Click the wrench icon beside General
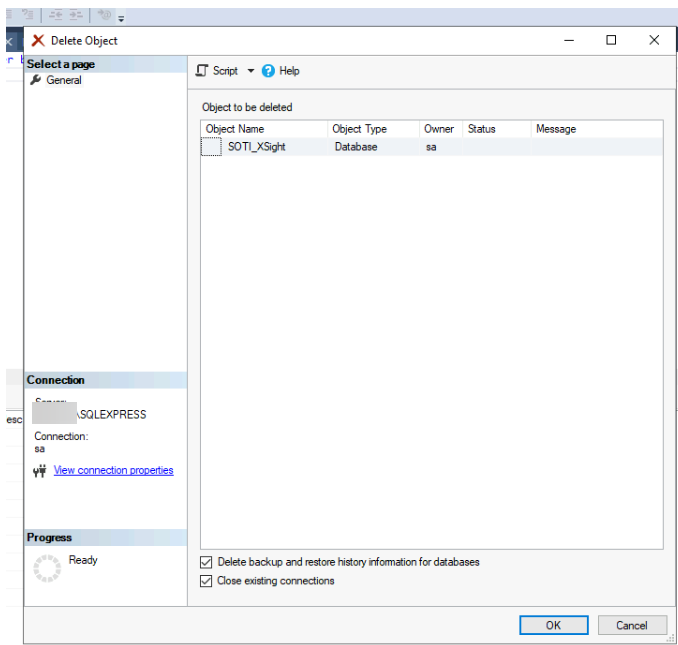The image size is (678, 645). [x=35, y=80]
